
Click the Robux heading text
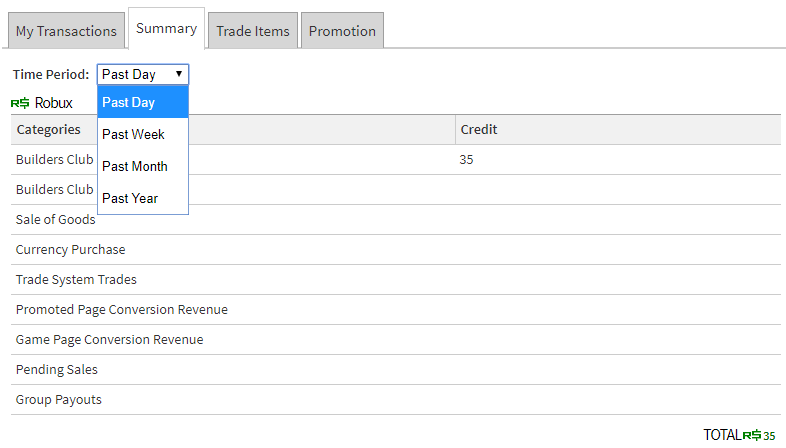click(54, 103)
